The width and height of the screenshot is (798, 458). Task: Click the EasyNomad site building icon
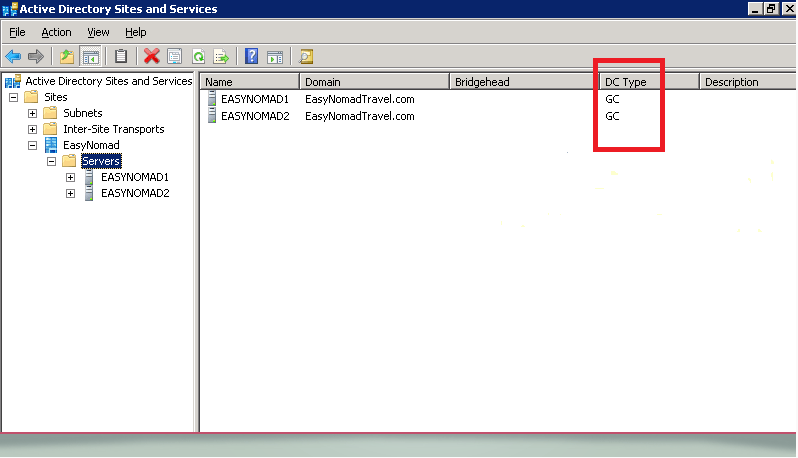[51, 145]
